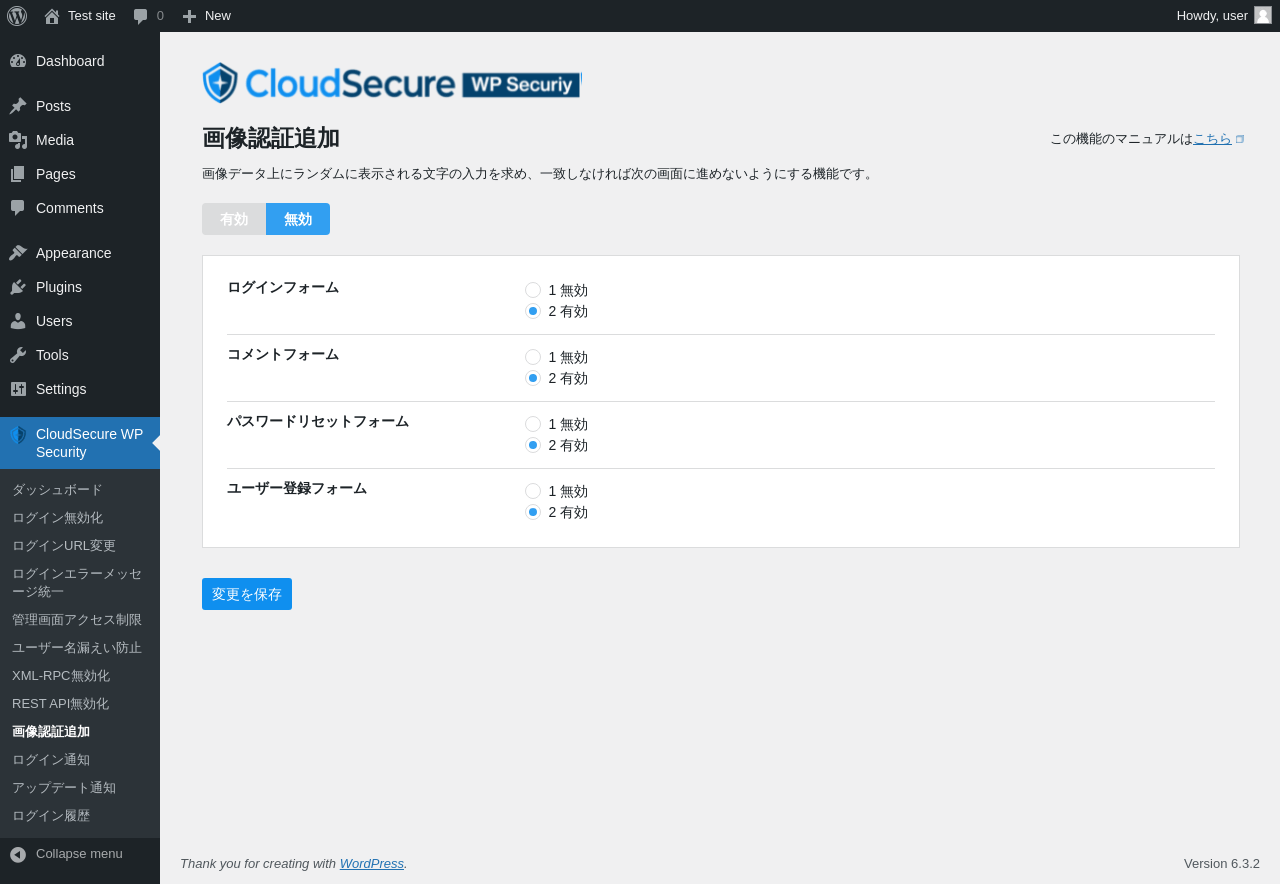This screenshot has width=1280, height=884.
Task: Click the Dashboard gauge icon
Action: point(18,61)
